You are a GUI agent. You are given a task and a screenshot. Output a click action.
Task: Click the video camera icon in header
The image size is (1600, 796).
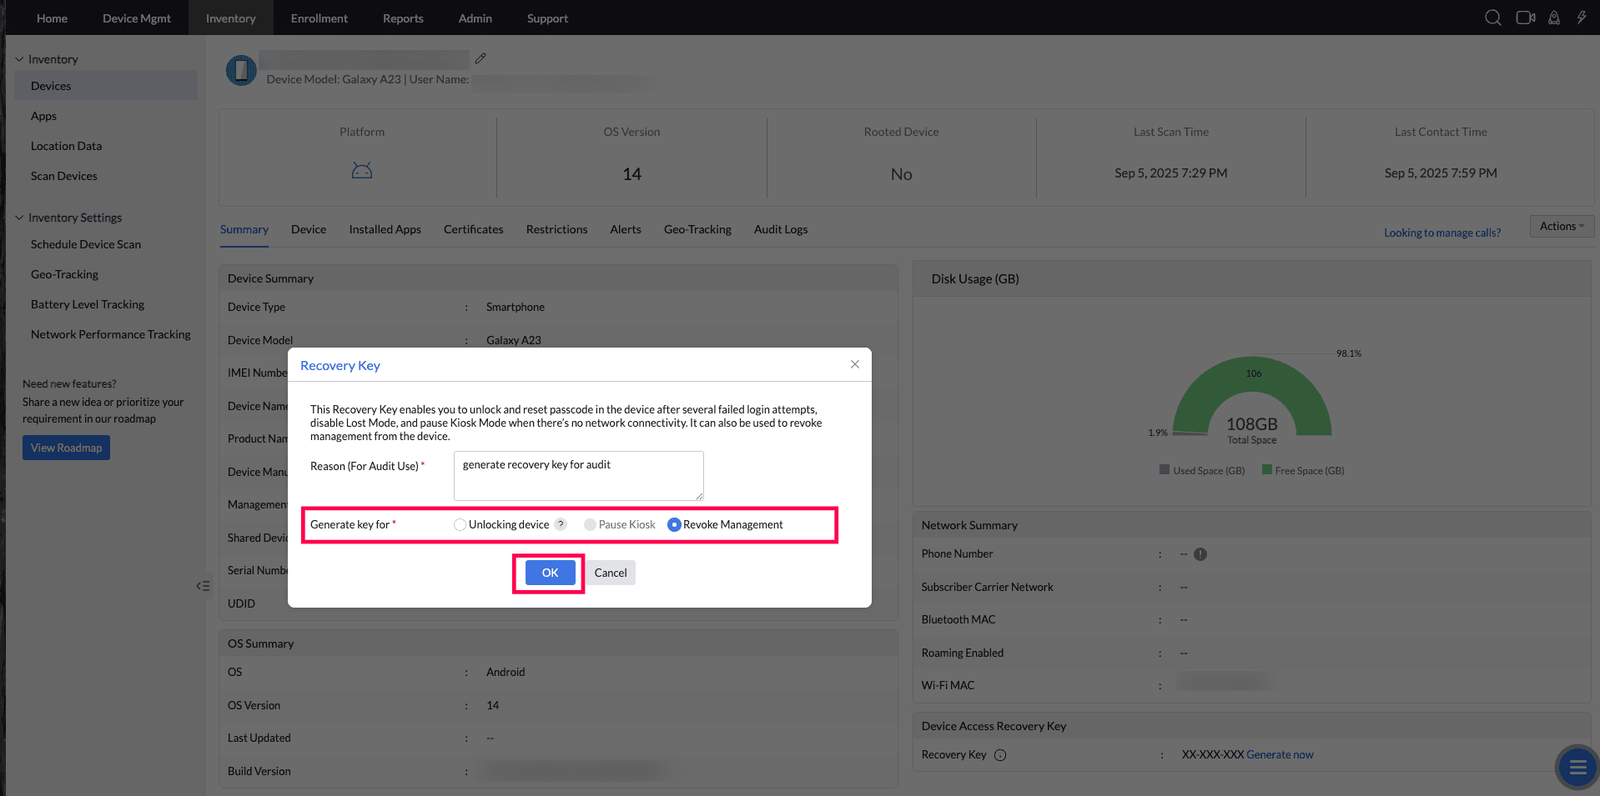1525,18
